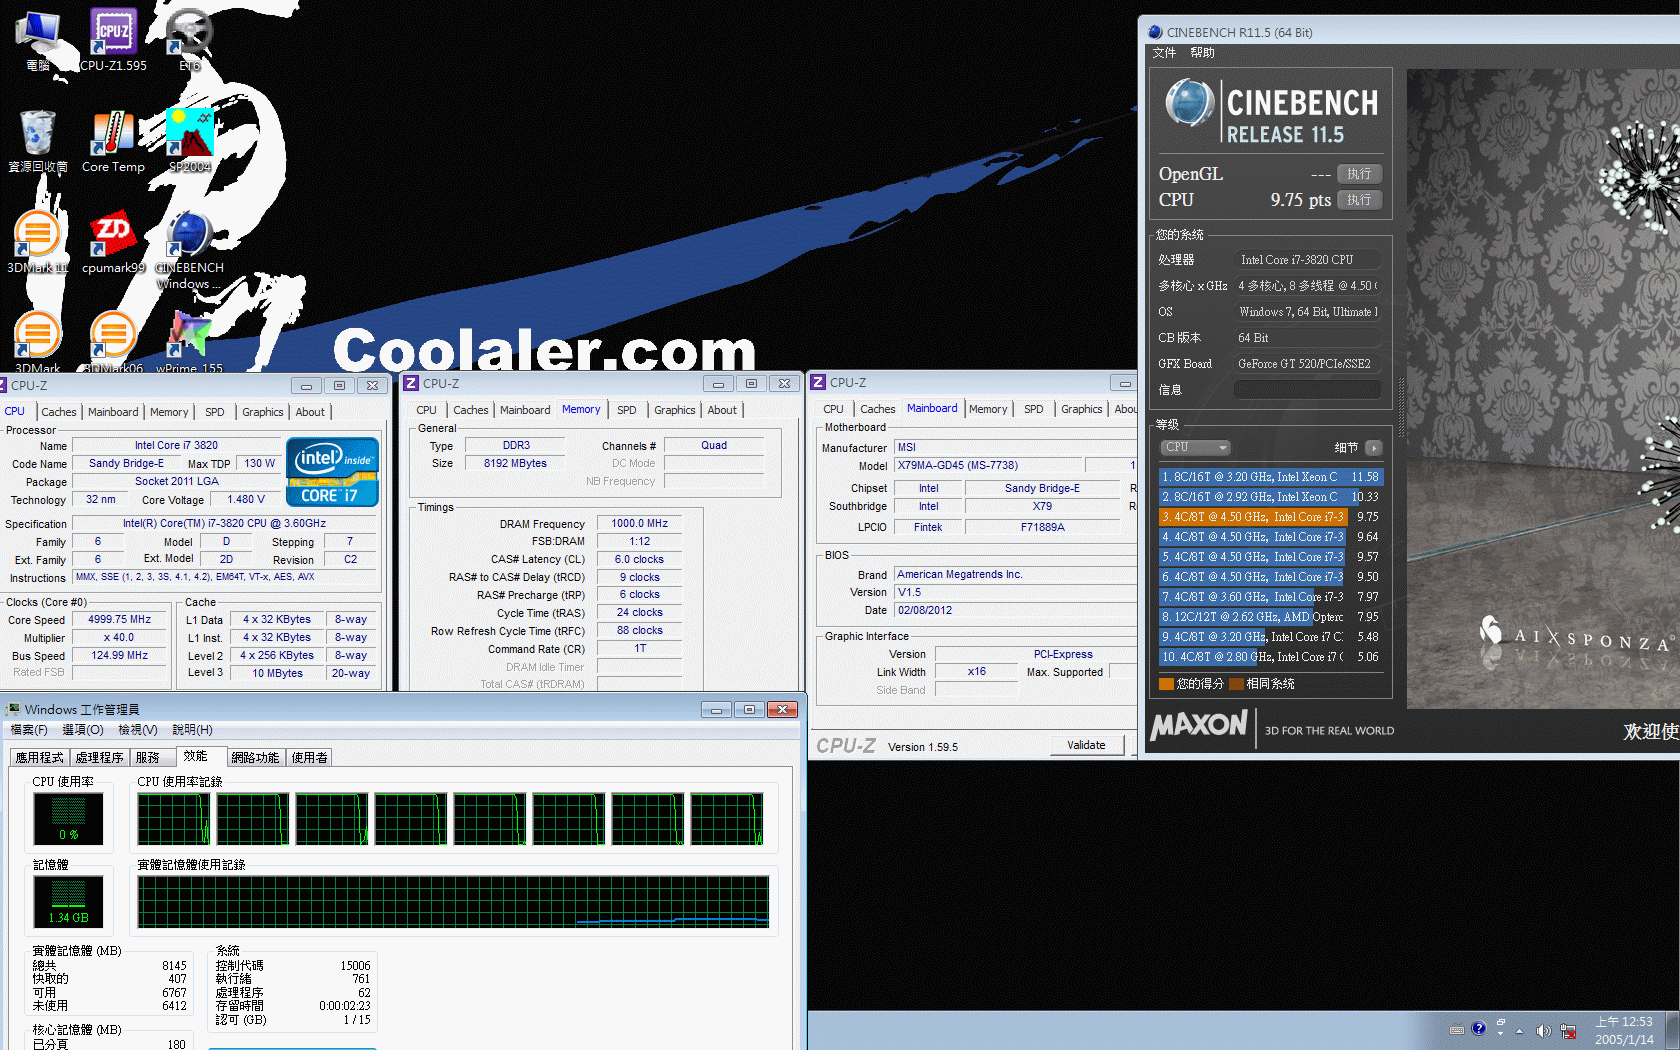The width and height of the screenshot is (1680, 1050).
Task: Click the CINEBENCH title bar globe icon
Action: click(x=1155, y=32)
